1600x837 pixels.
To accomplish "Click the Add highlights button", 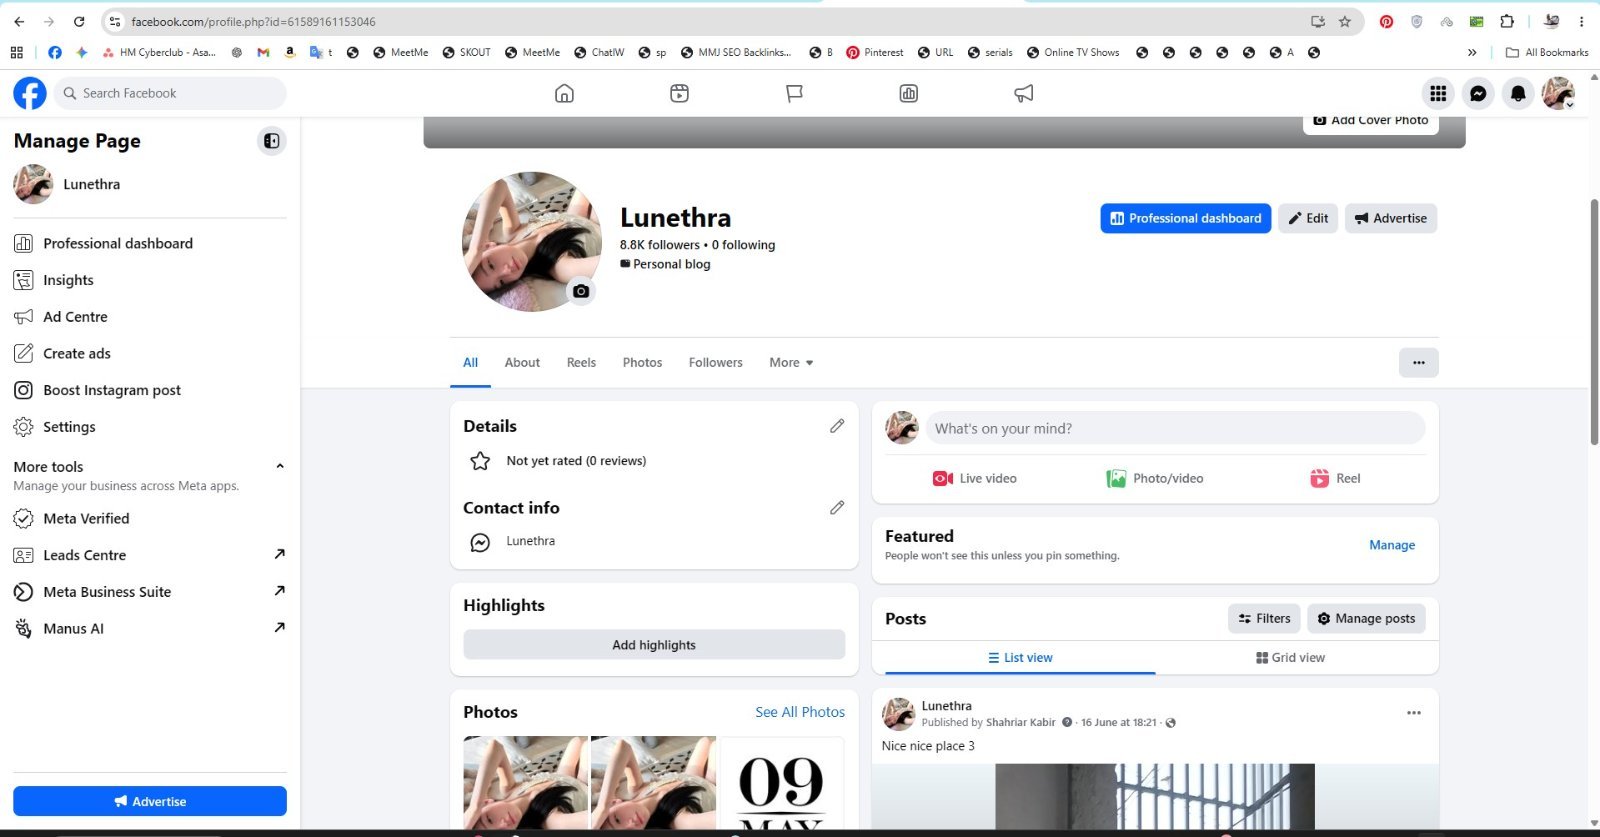I will 654,645.
